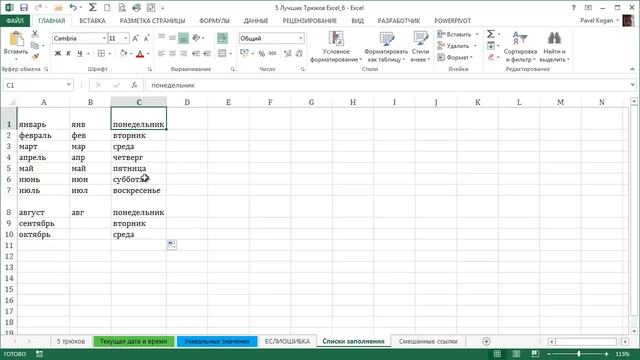Click the increase decimal icon
The height and width of the screenshot is (360, 640).
(288, 53)
